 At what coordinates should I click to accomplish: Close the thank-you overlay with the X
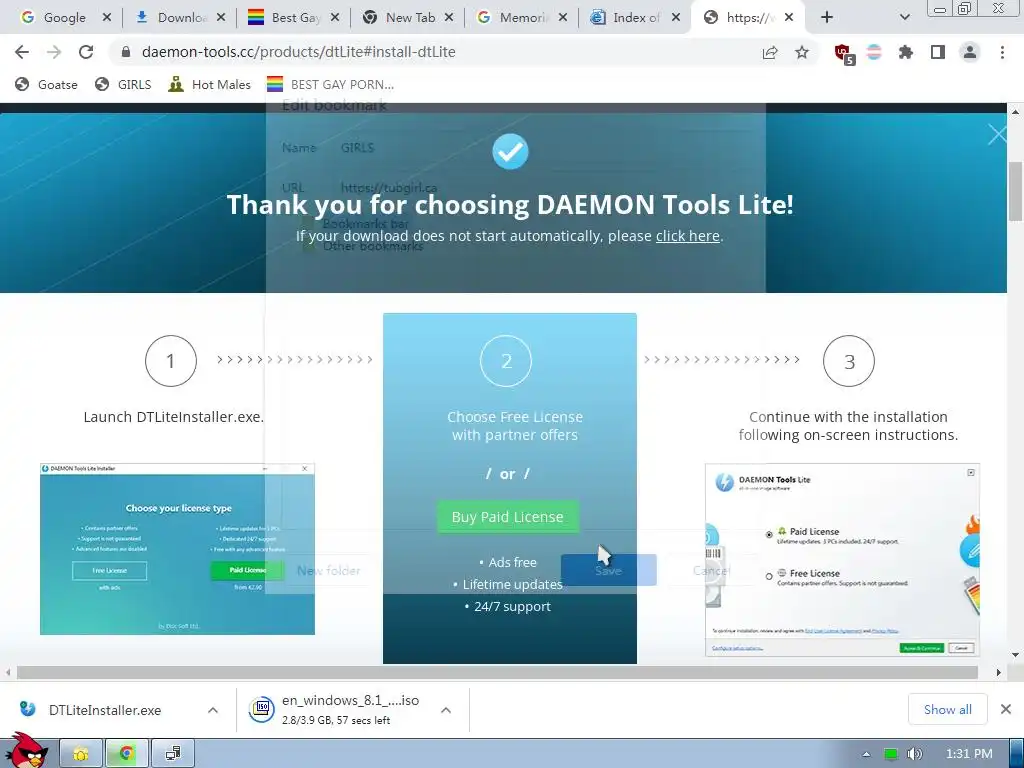(997, 135)
